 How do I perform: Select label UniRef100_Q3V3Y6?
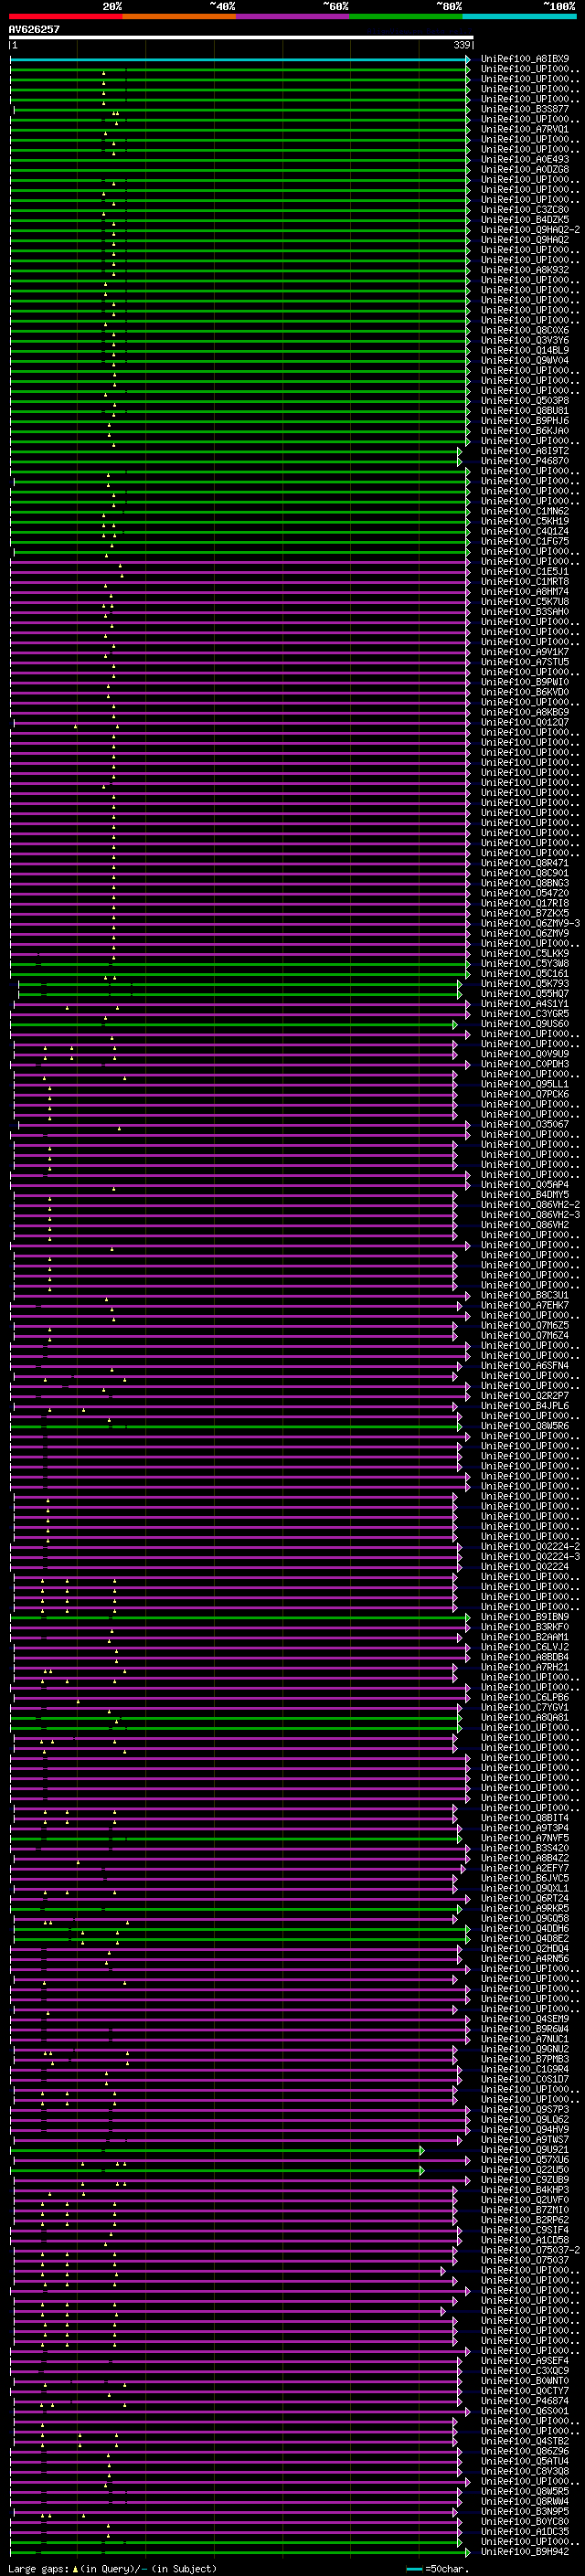(525, 341)
